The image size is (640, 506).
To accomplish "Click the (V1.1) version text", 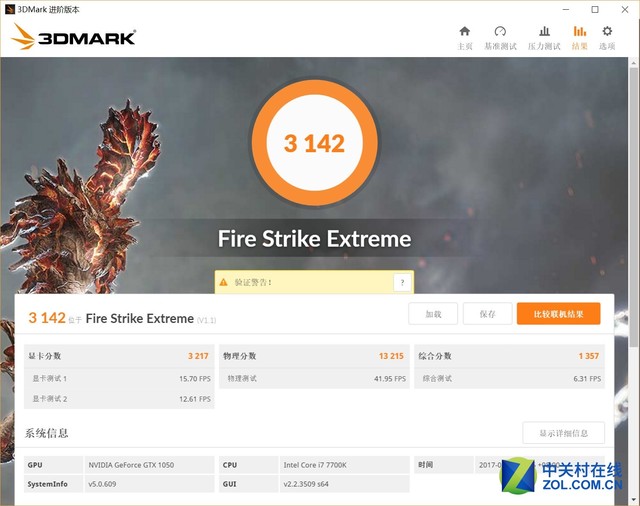I will point(207,320).
